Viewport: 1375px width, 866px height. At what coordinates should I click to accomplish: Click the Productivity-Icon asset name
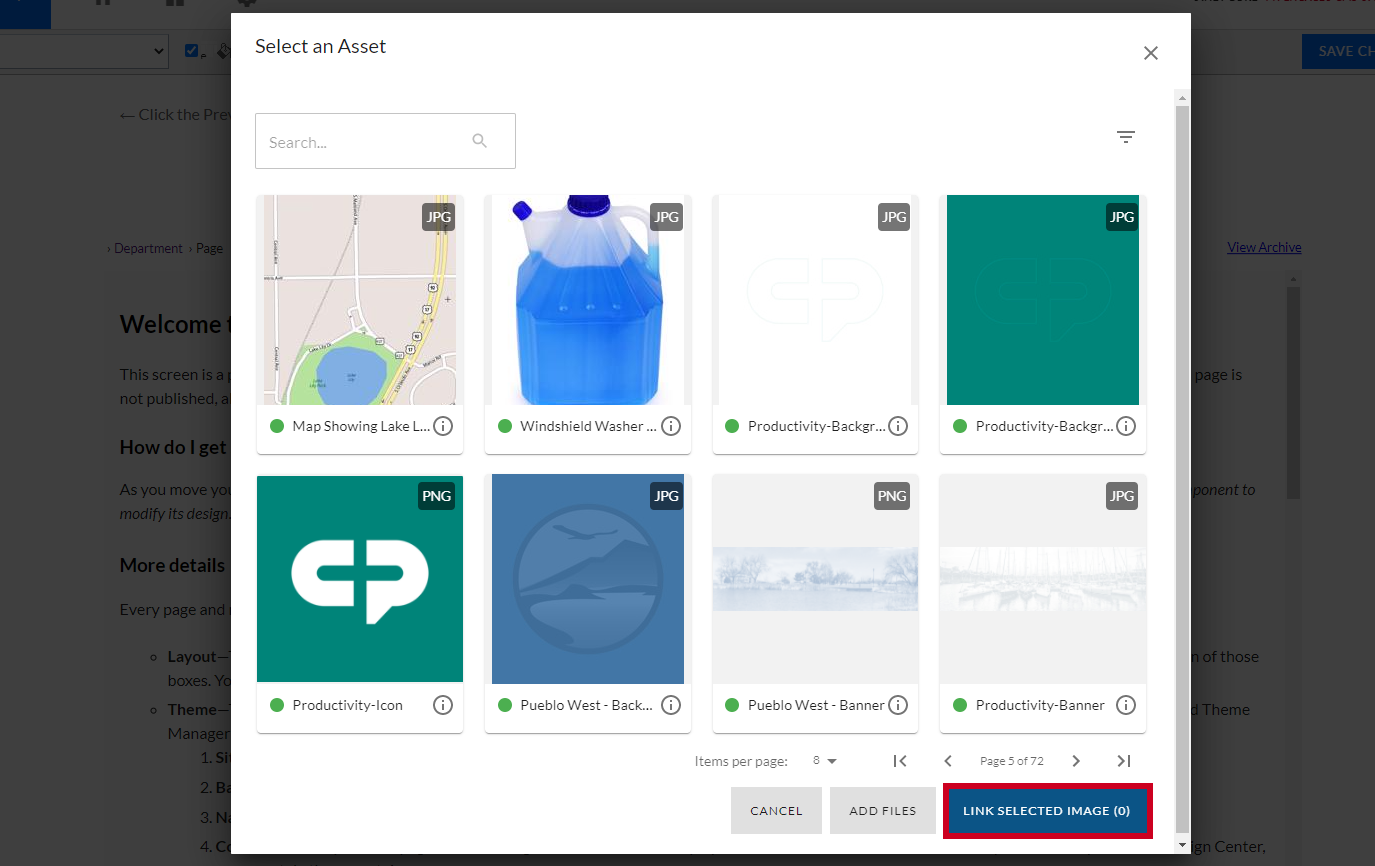click(x=348, y=705)
